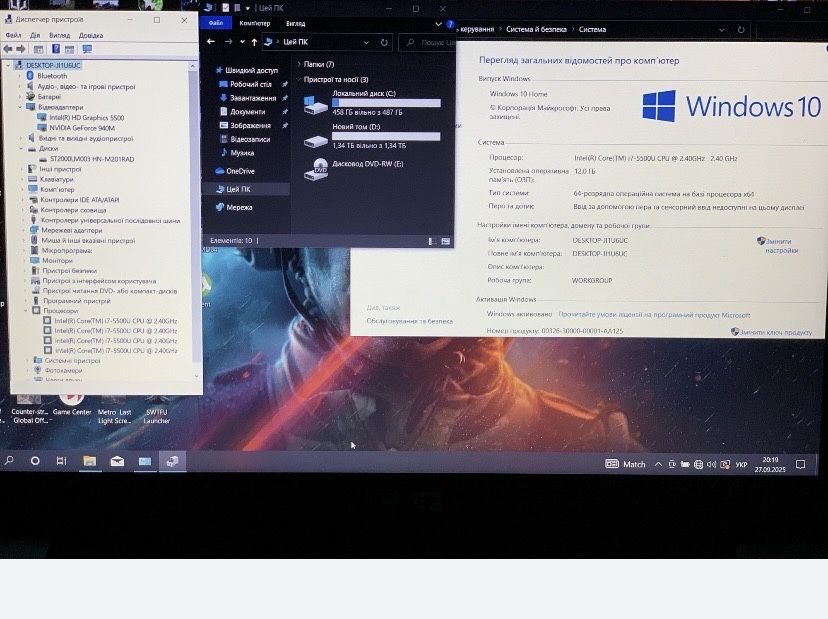Open Музика in Explorer sidebar
Viewport: 828px width, 619px height.
[242, 153]
